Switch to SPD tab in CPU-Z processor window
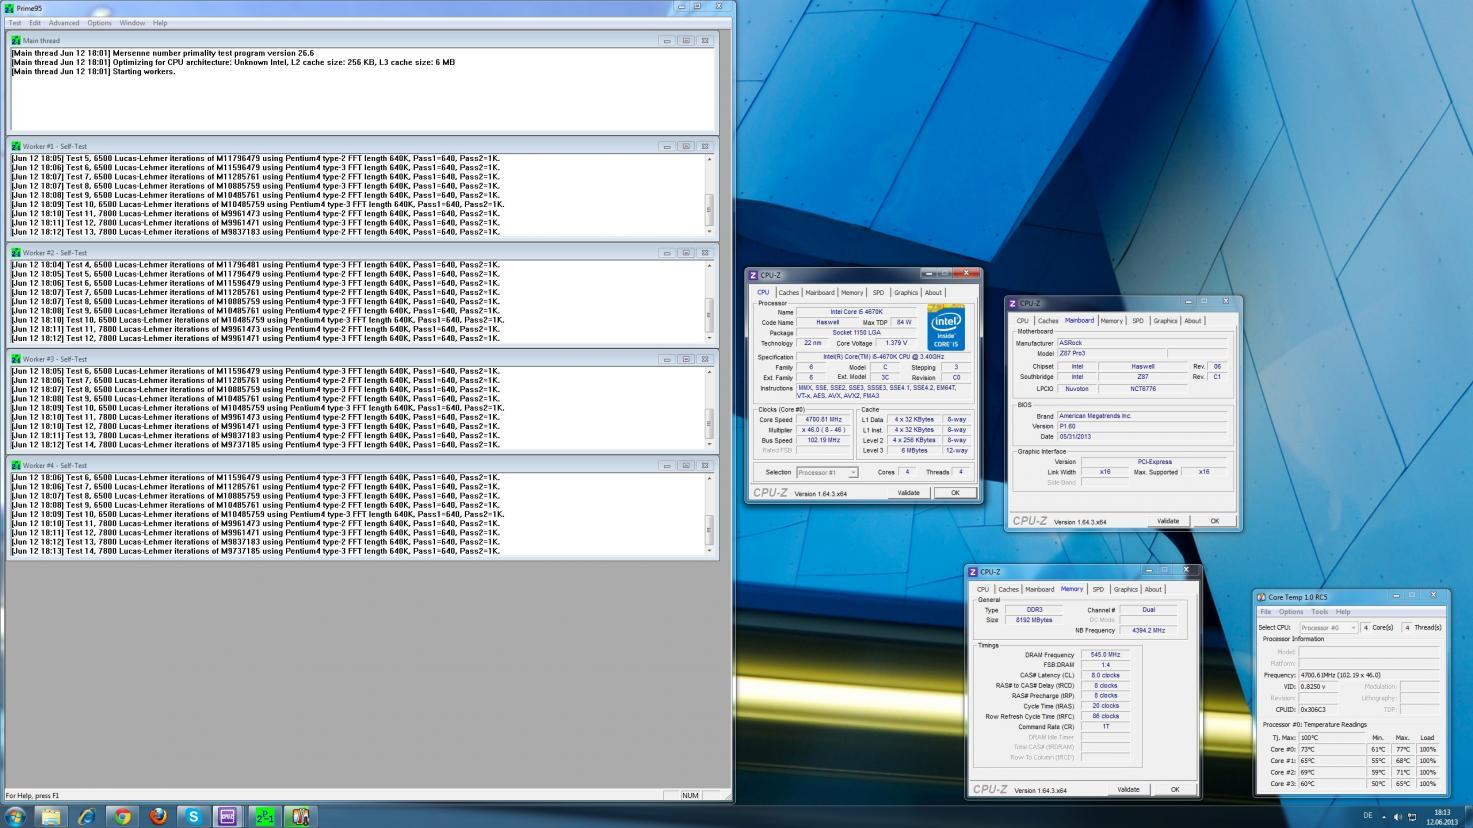This screenshot has width=1473, height=828. 878,292
